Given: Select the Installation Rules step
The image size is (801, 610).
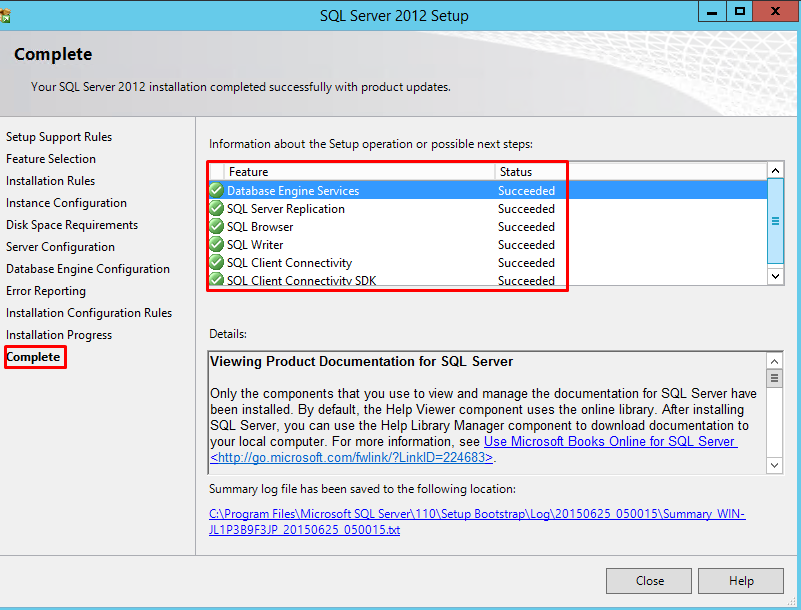Looking at the screenshot, I should click(50, 181).
